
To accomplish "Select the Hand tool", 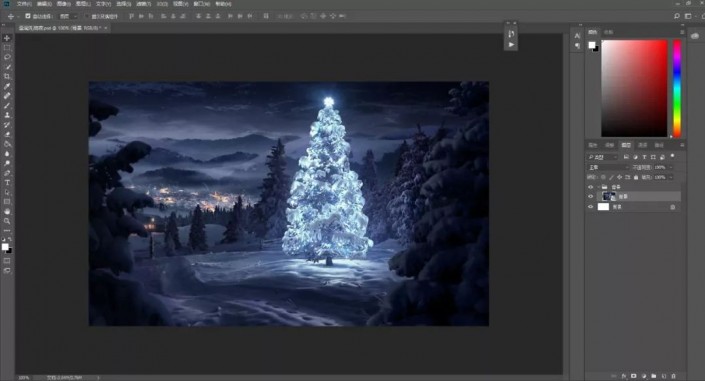I will 7,211.
